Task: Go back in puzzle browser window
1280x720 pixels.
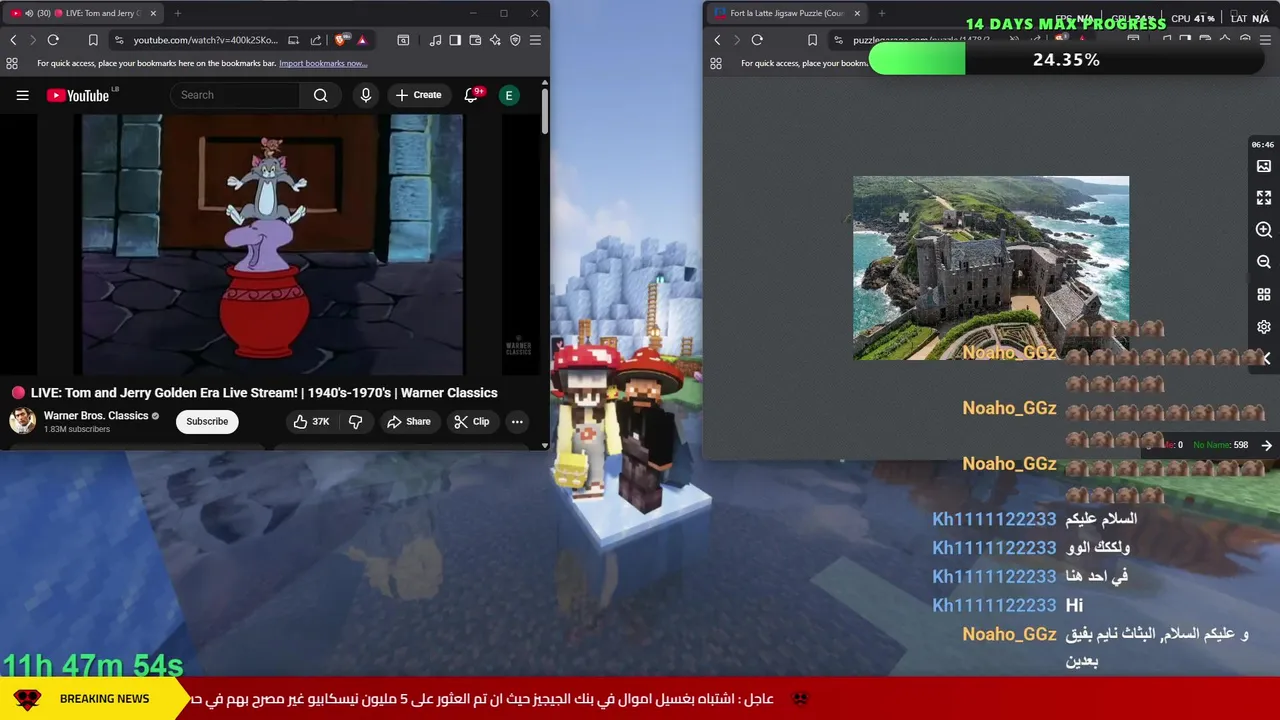Action: pyautogui.click(x=717, y=40)
